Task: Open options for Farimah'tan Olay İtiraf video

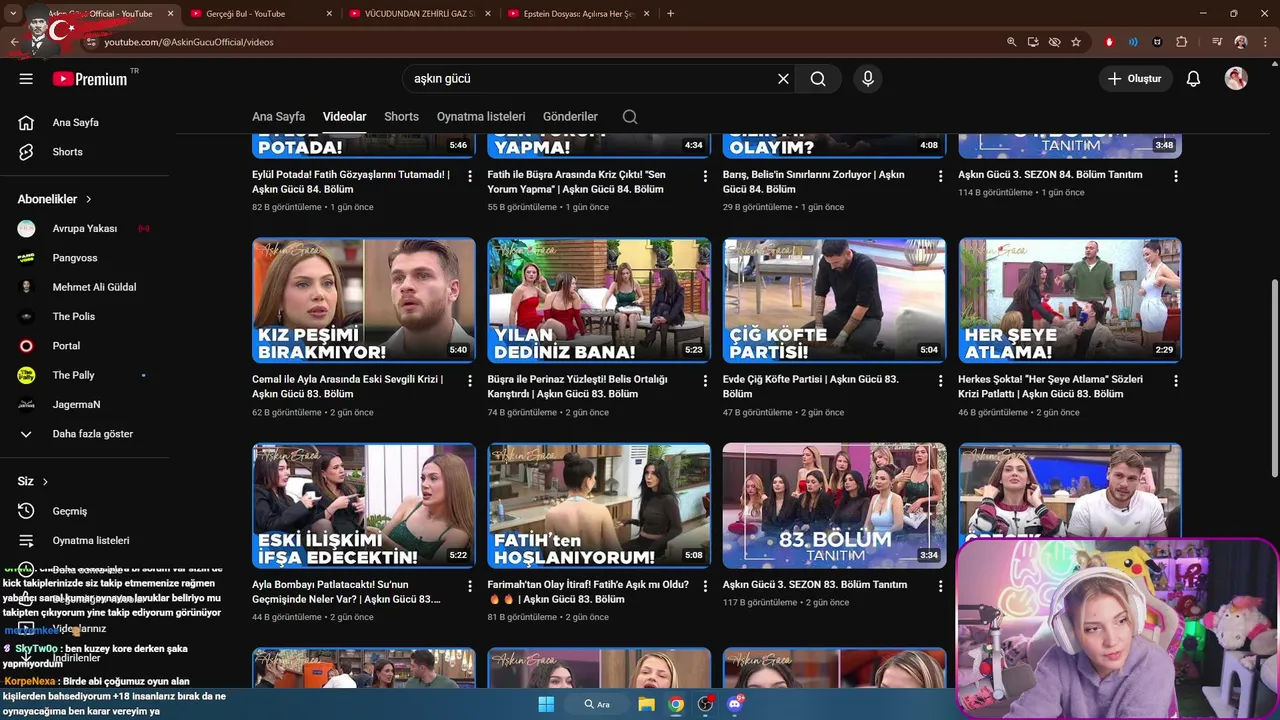Action: pyautogui.click(x=705, y=586)
